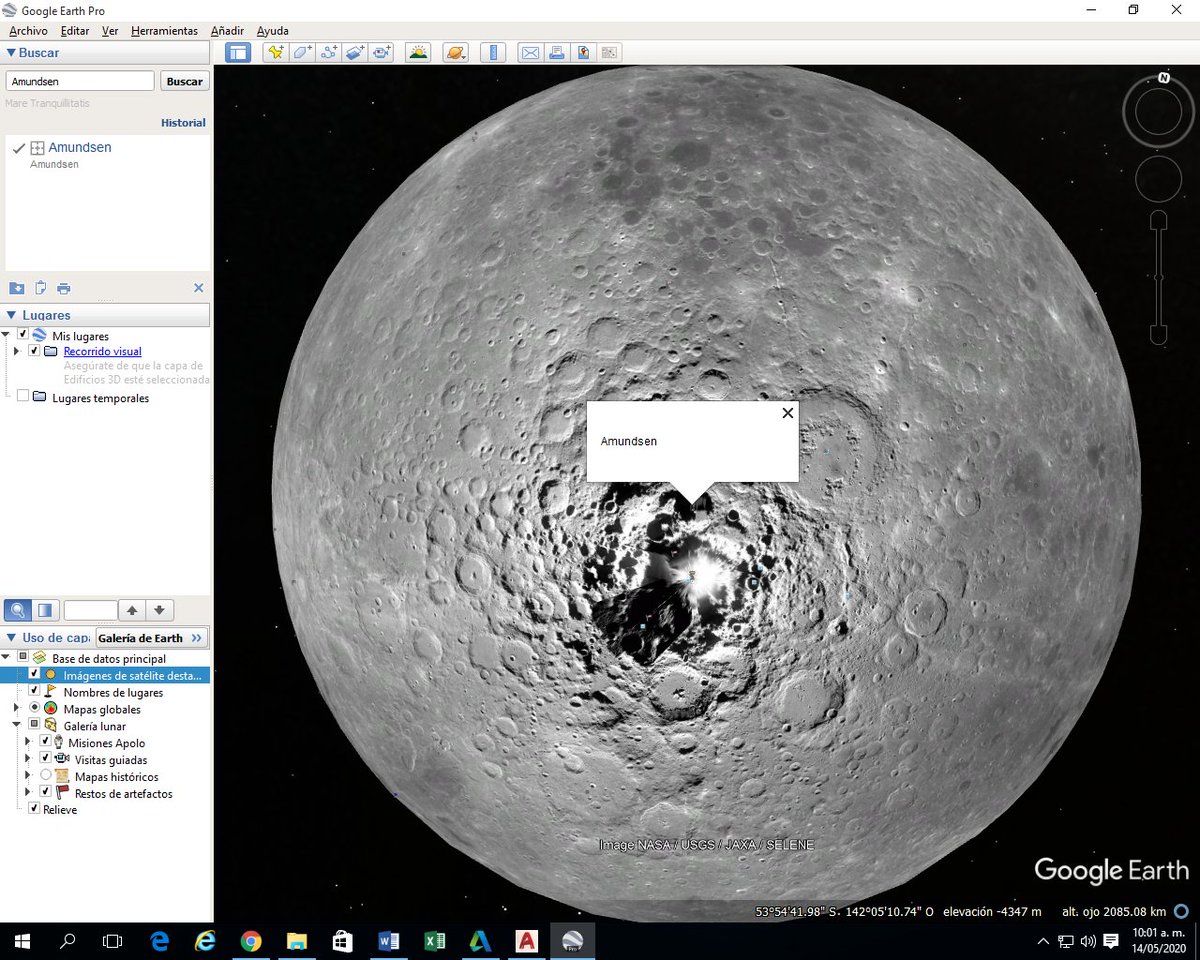Open the Historial search history link

tap(183, 123)
